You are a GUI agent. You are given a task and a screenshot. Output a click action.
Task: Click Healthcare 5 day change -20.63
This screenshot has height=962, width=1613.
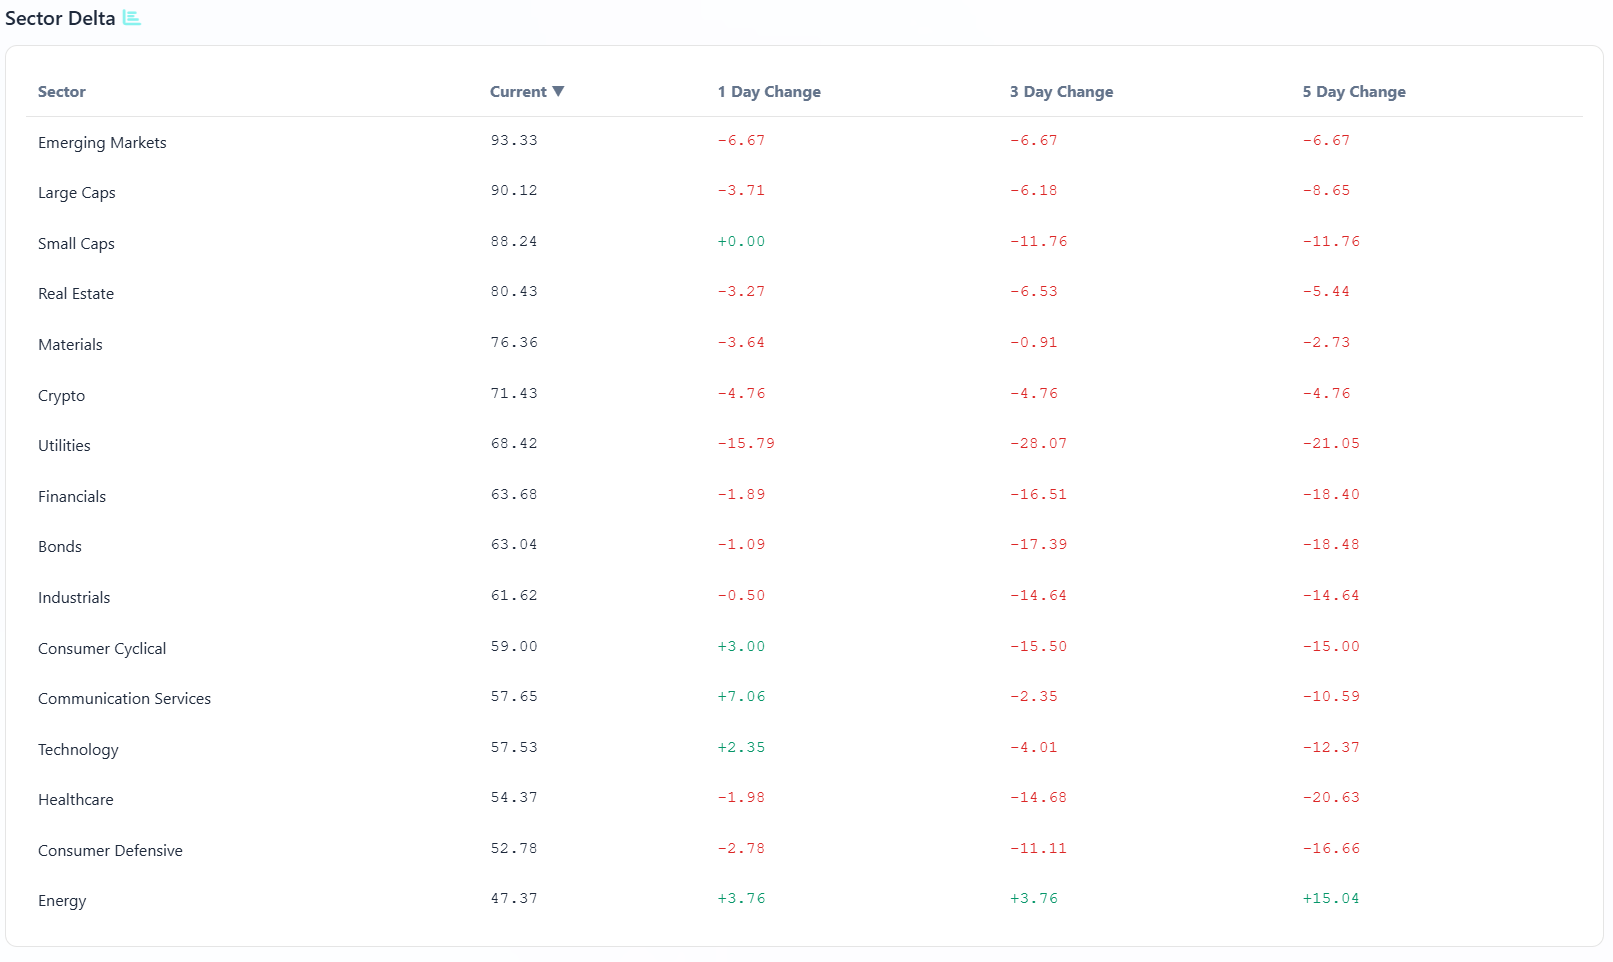coord(1331,797)
